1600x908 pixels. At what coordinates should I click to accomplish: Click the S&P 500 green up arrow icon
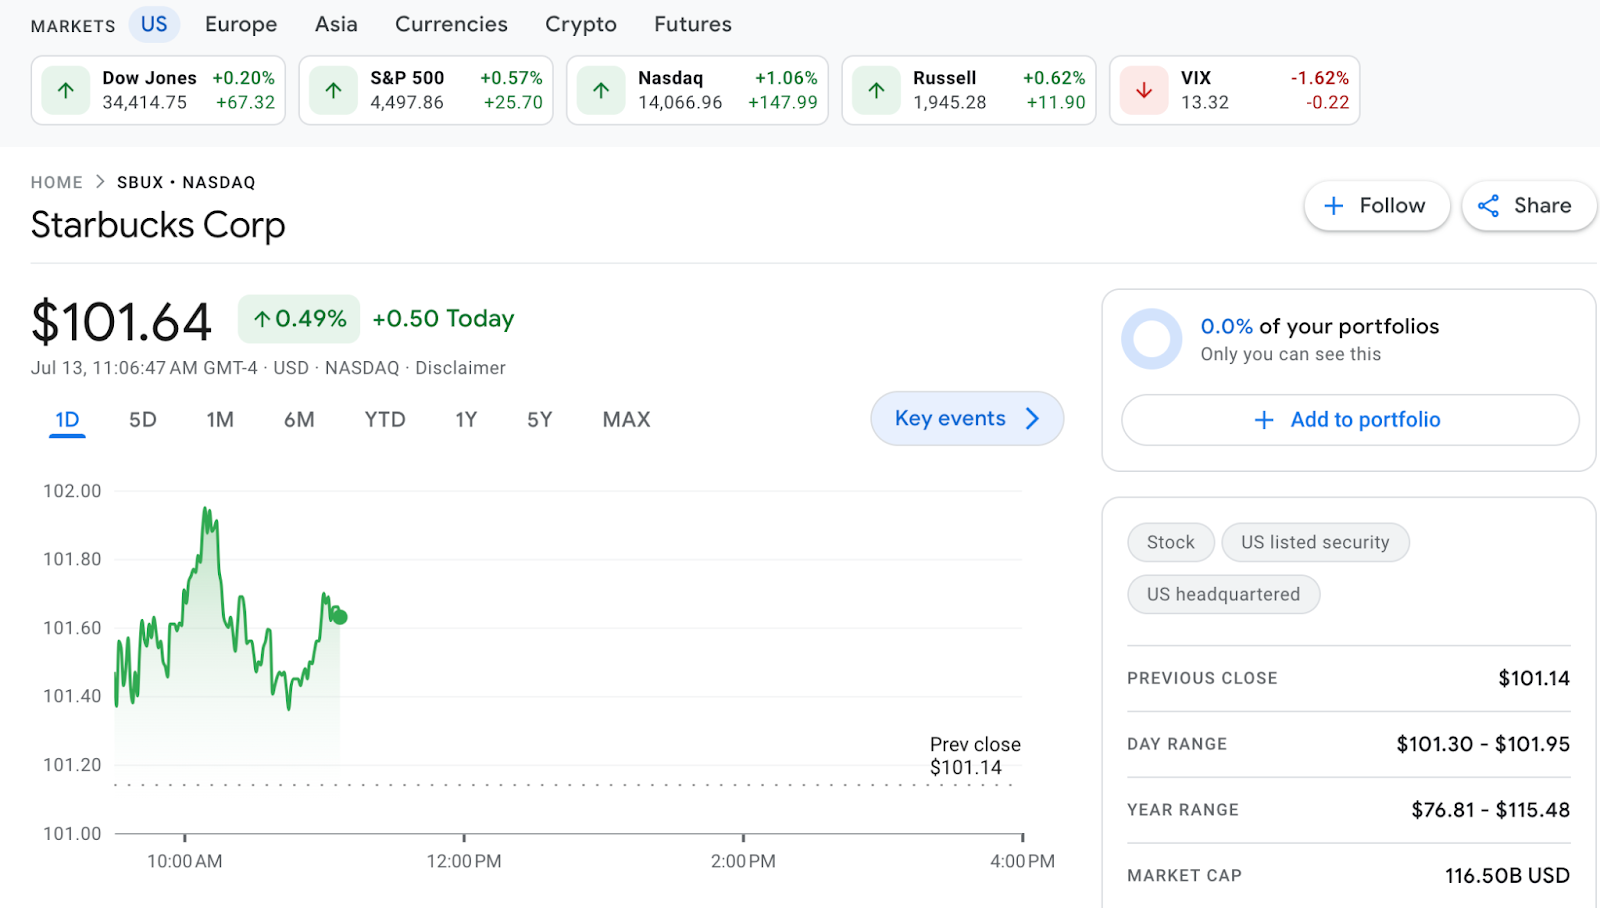[334, 90]
